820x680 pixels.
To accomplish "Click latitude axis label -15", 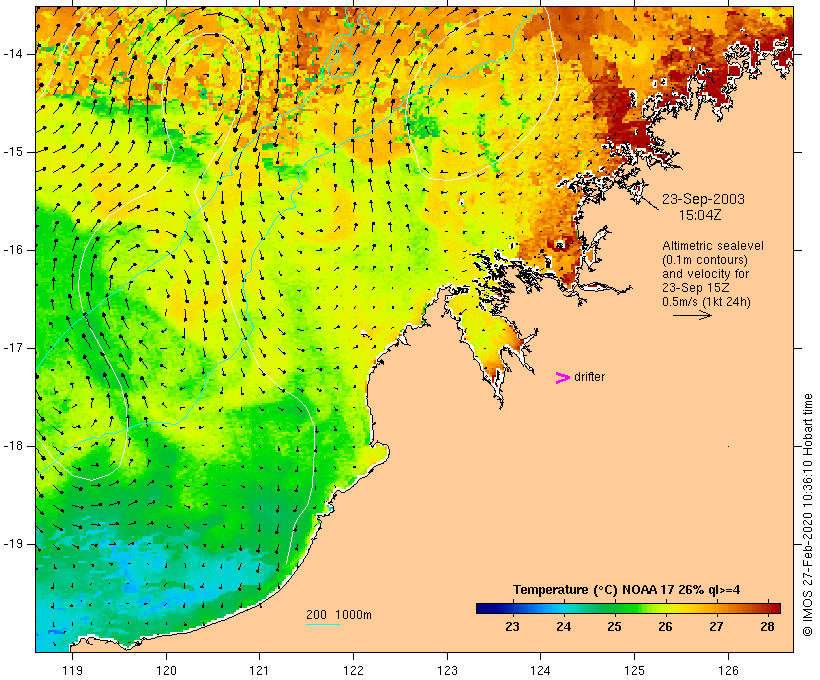I will (x=13, y=152).
